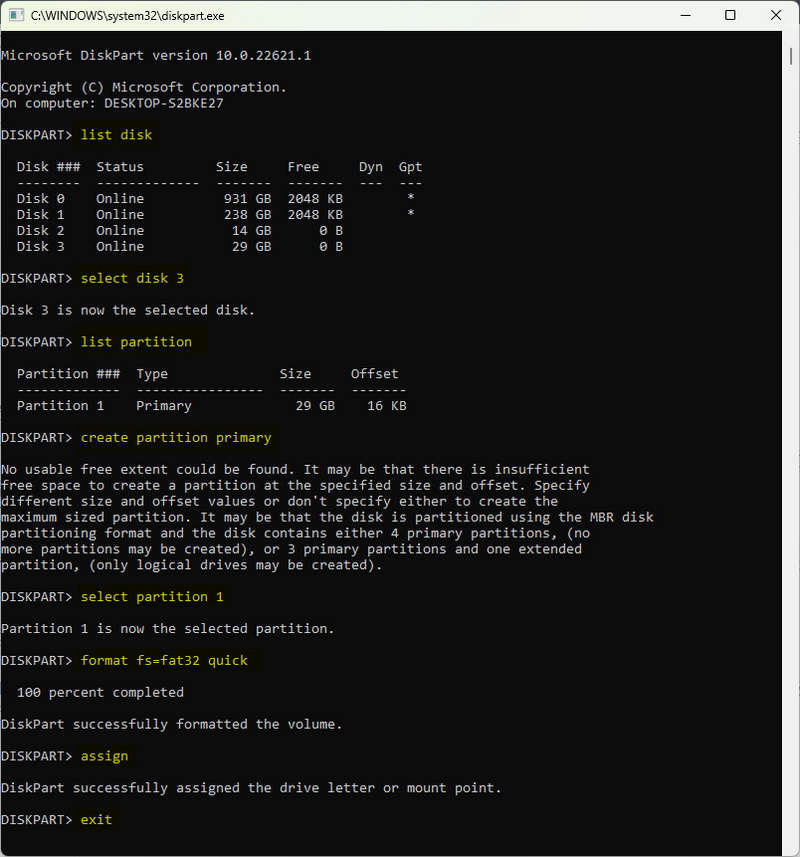
Task: Click the 'Dyn' column header
Action: 371,167
